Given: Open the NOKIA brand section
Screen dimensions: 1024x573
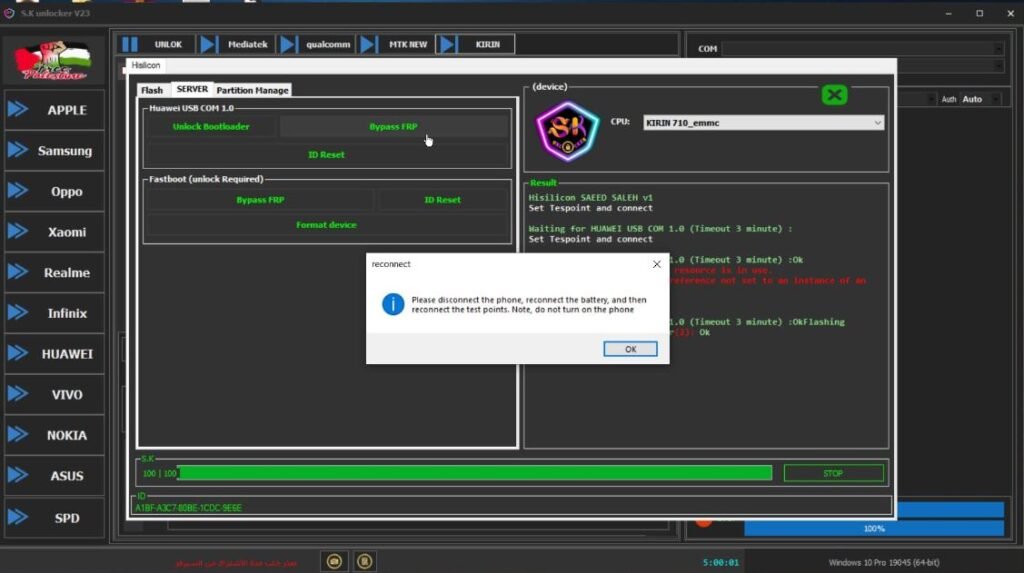Looking at the screenshot, I should pyautogui.click(x=54, y=435).
